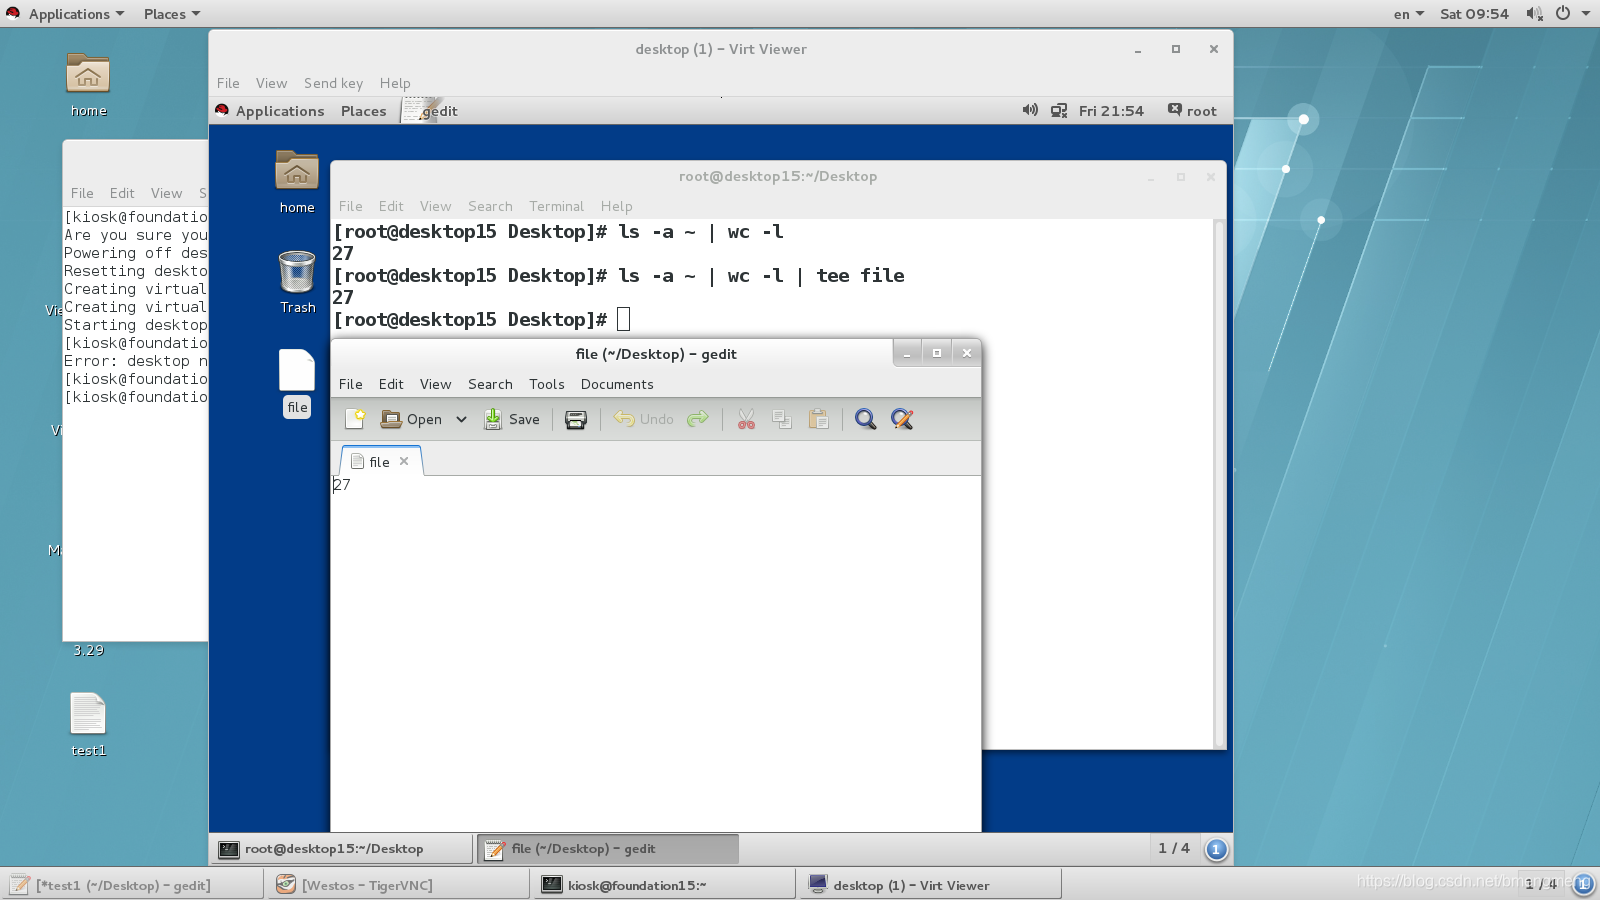This screenshot has width=1600, height=900.
Task: Open Help menu in terminal window
Action: click(x=616, y=206)
